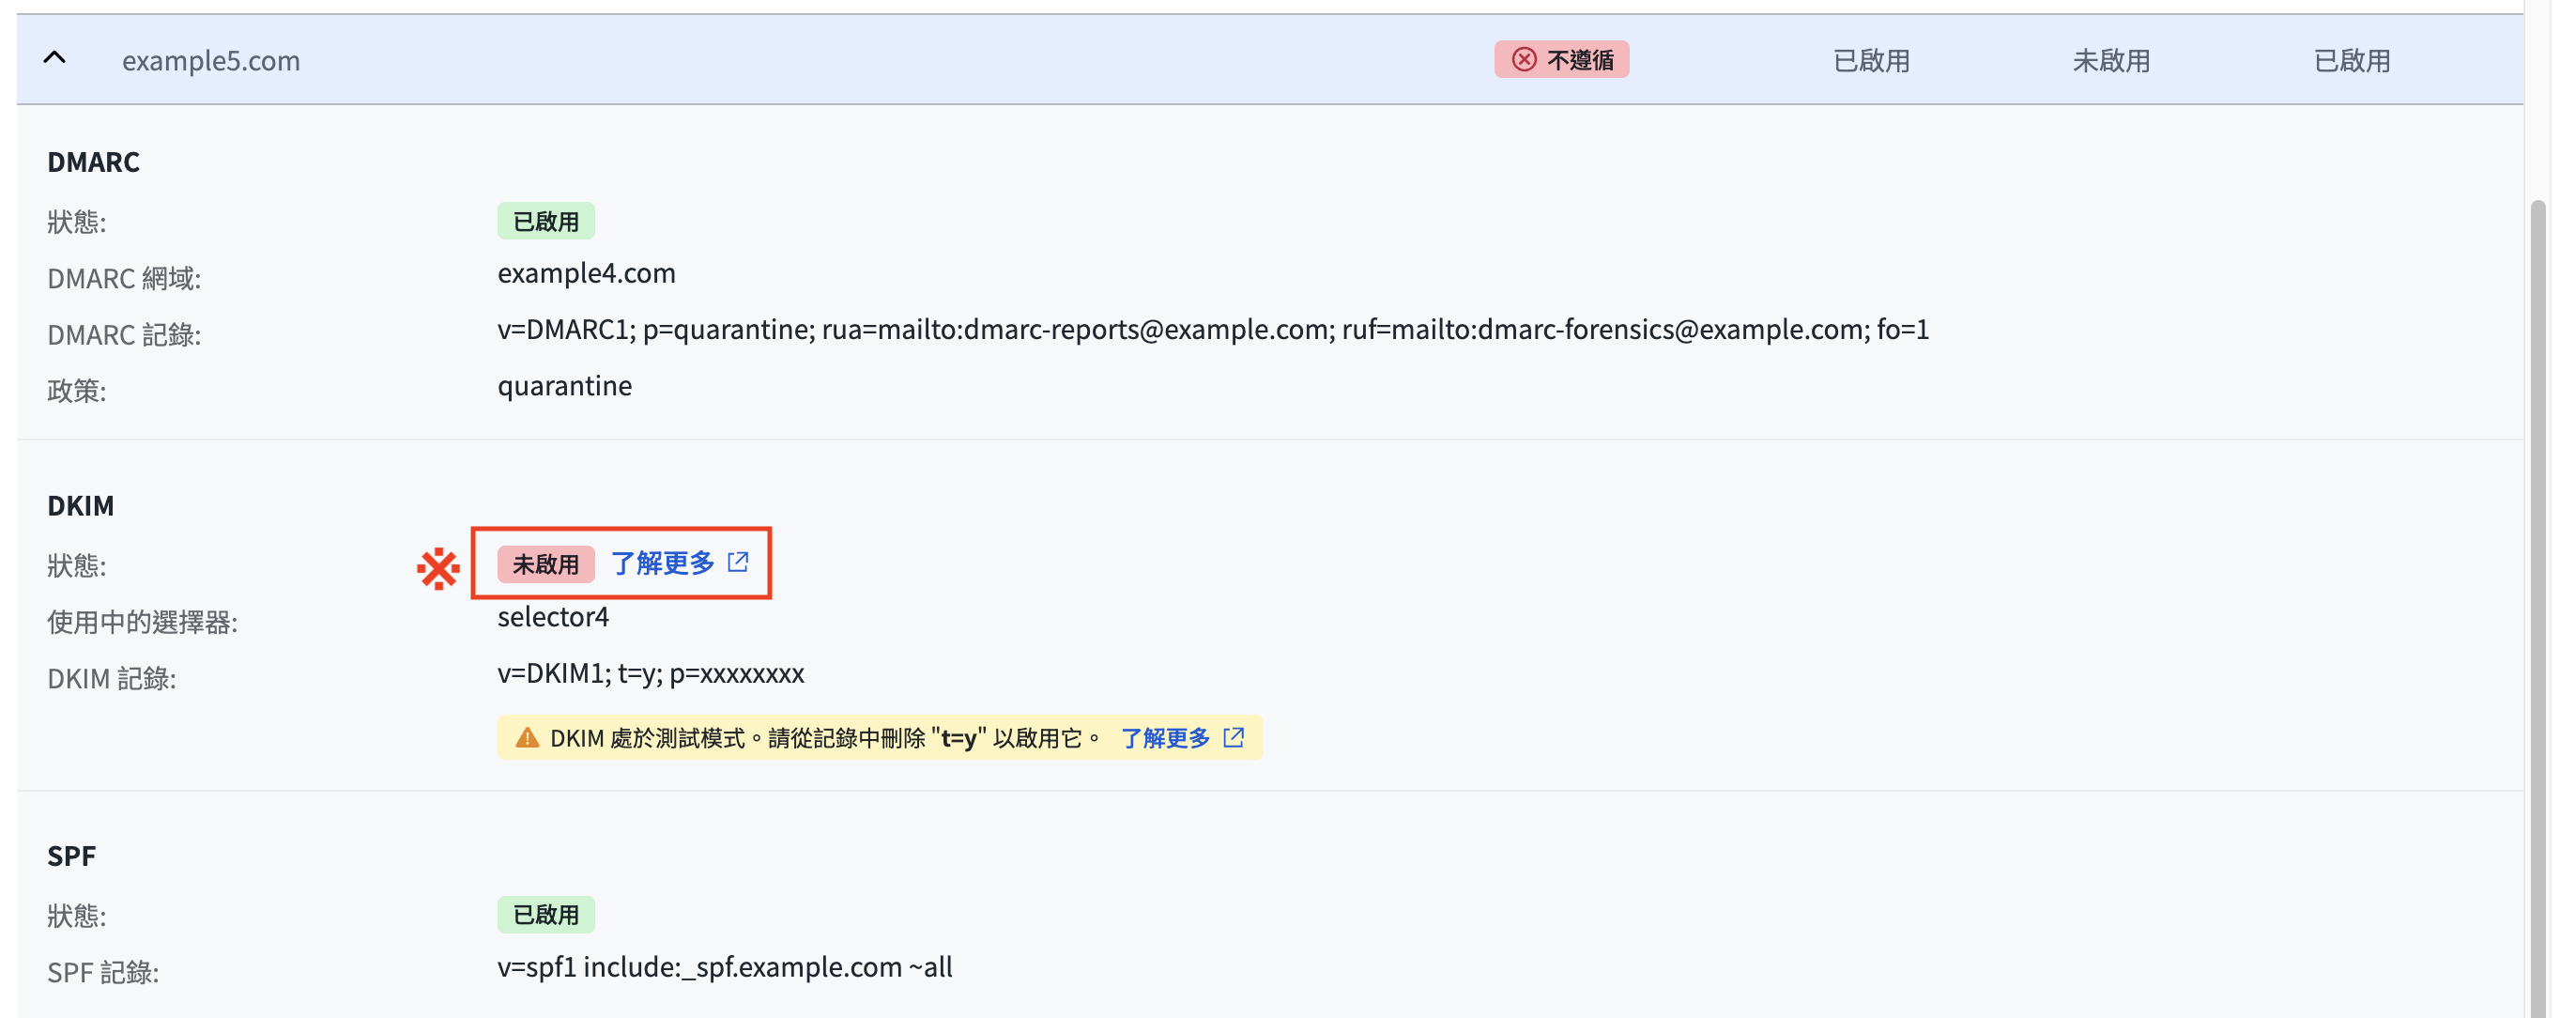The height and width of the screenshot is (1018, 2576).
Task: Click external-link icon beside DKIM status 了解更多
Action: click(x=738, y=561)
